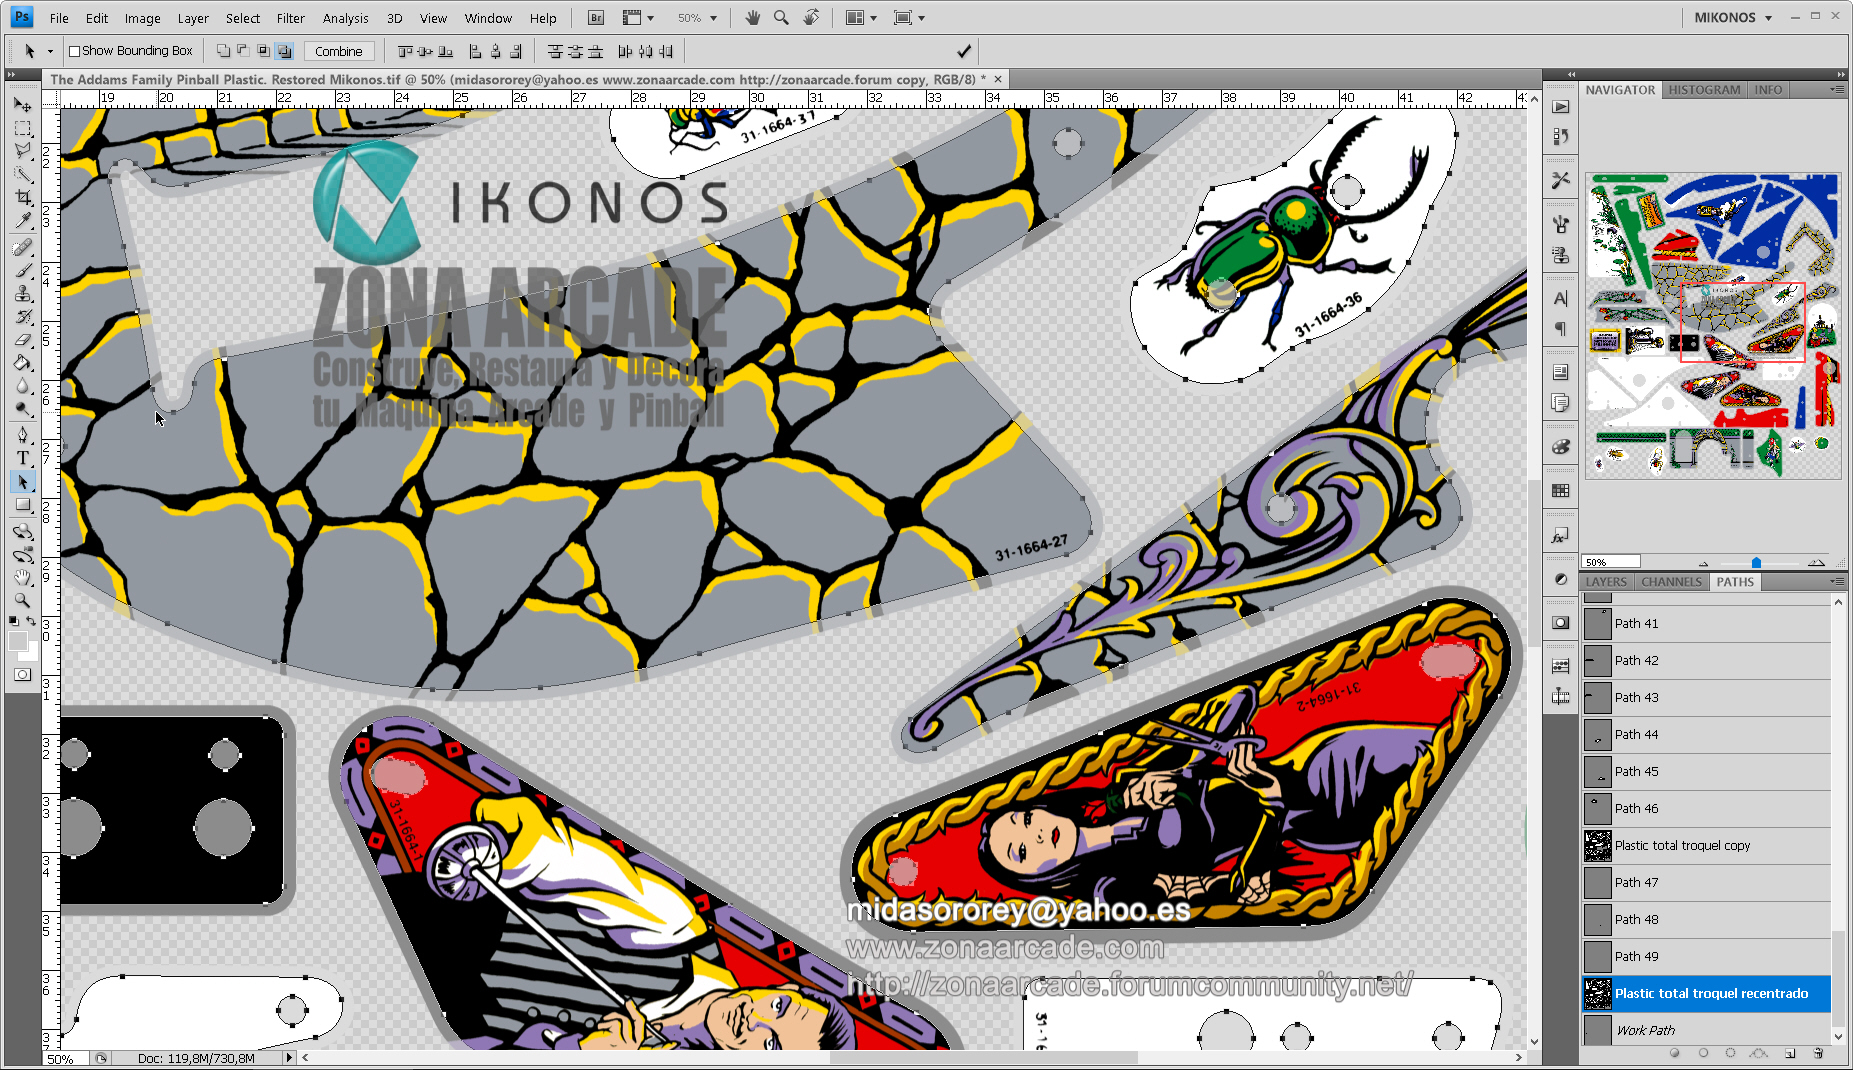Open the Paths panel options menu
The width and height of the screenshot is (1853, 1070).
coord(1836,581)
